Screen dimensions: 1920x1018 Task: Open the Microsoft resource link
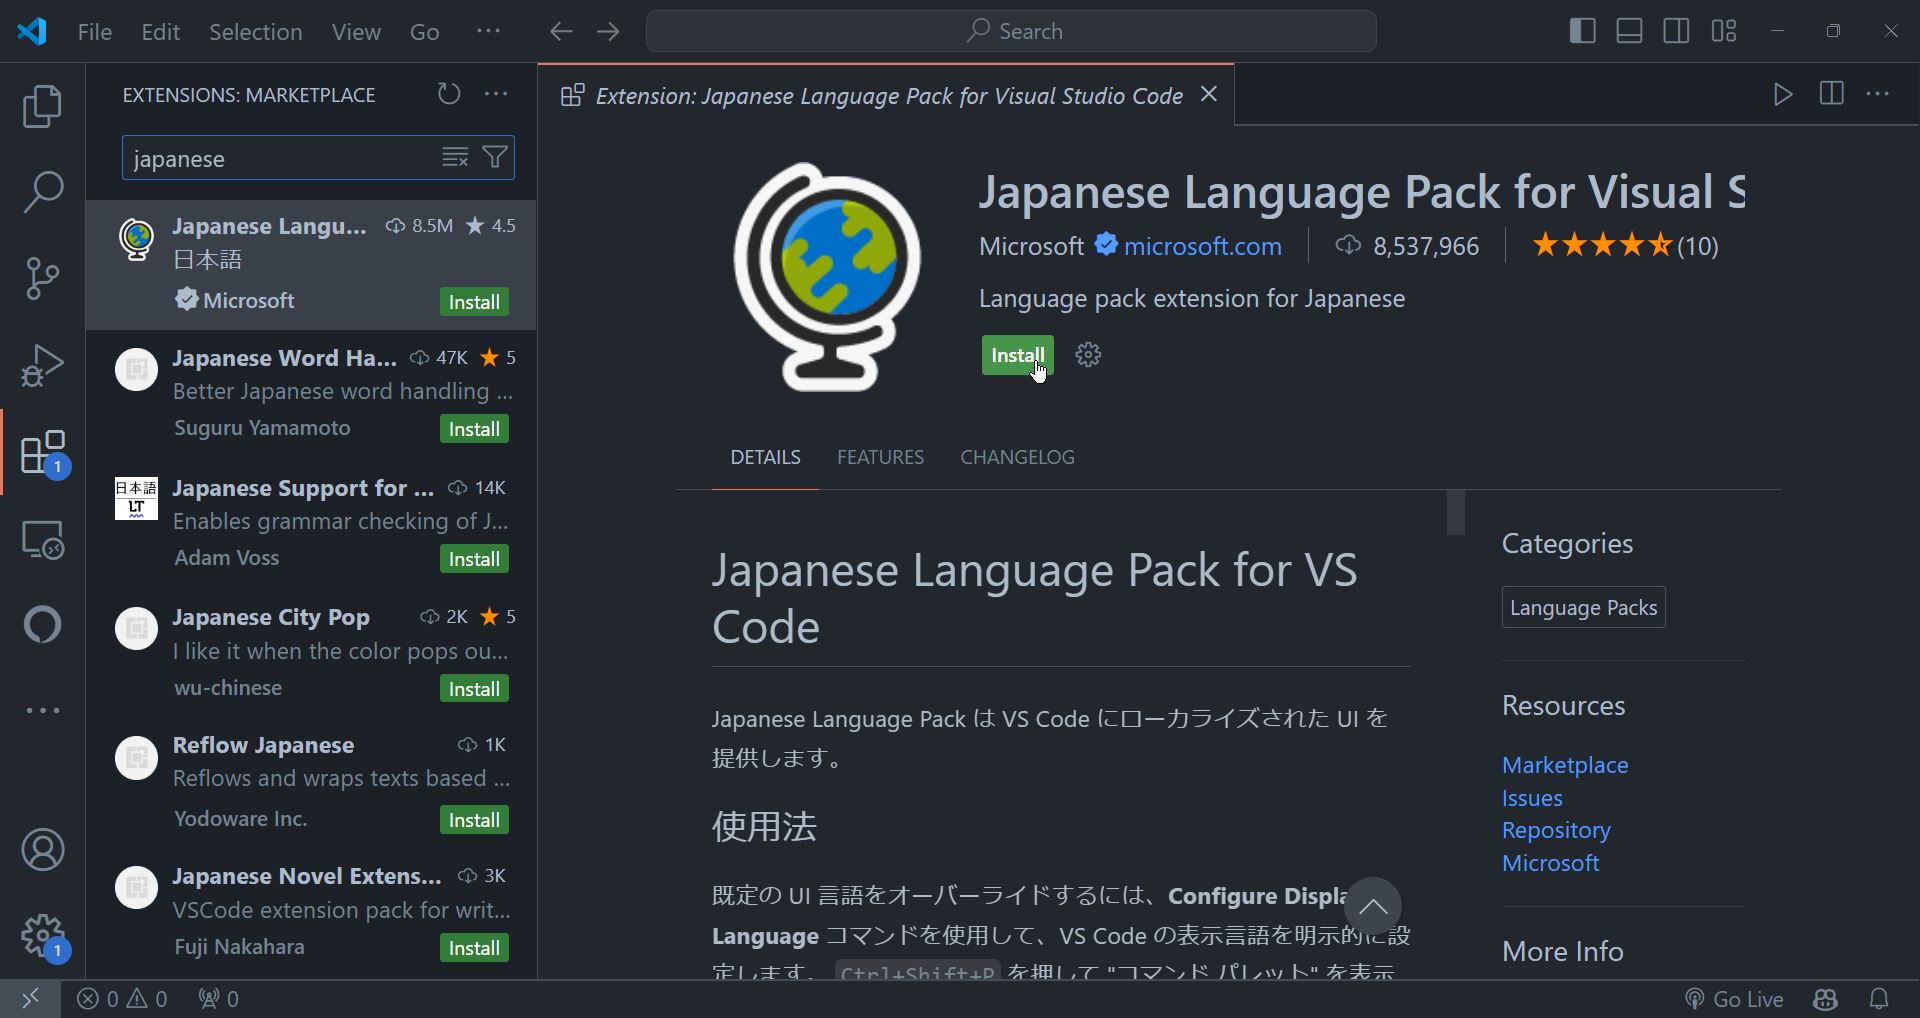coord(1550,863)
